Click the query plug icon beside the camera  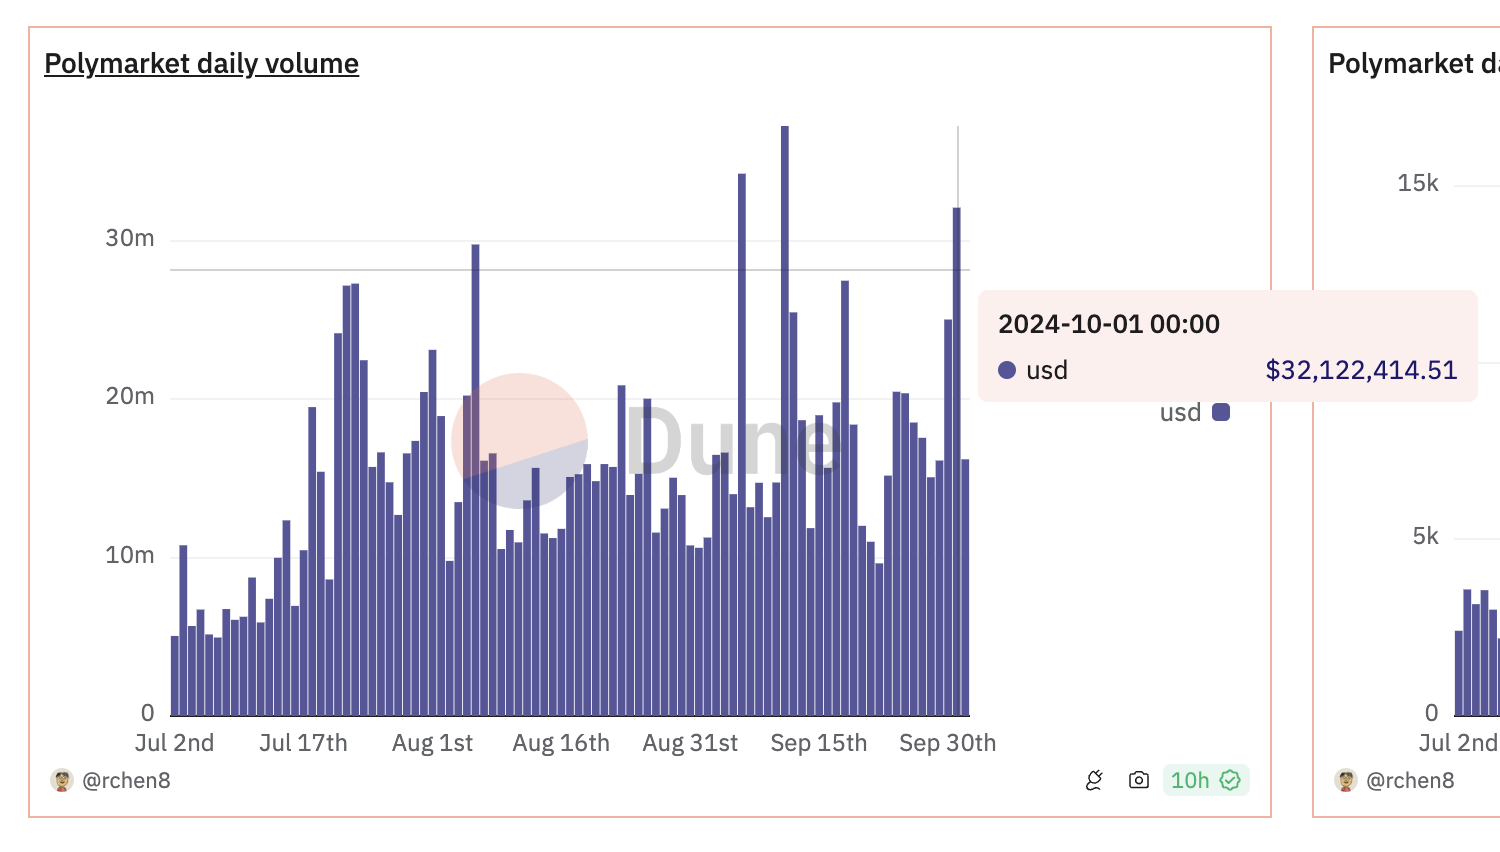[1094, 780]
